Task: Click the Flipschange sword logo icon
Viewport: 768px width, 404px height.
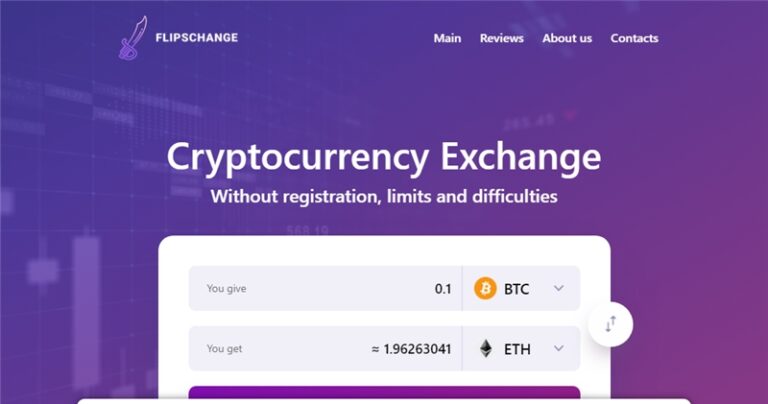Action: tap(132, 38)
